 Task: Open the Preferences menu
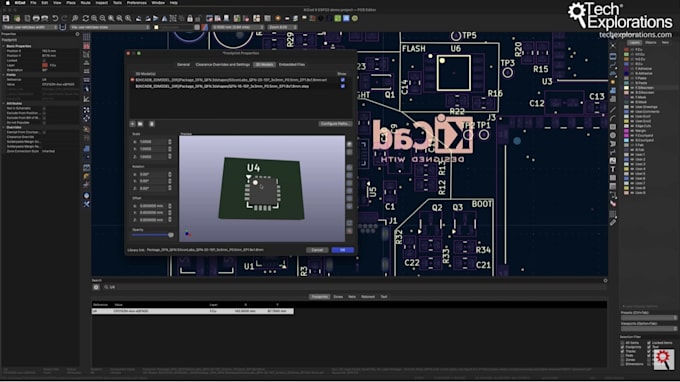pyautogui.click(x=137, y=3)
